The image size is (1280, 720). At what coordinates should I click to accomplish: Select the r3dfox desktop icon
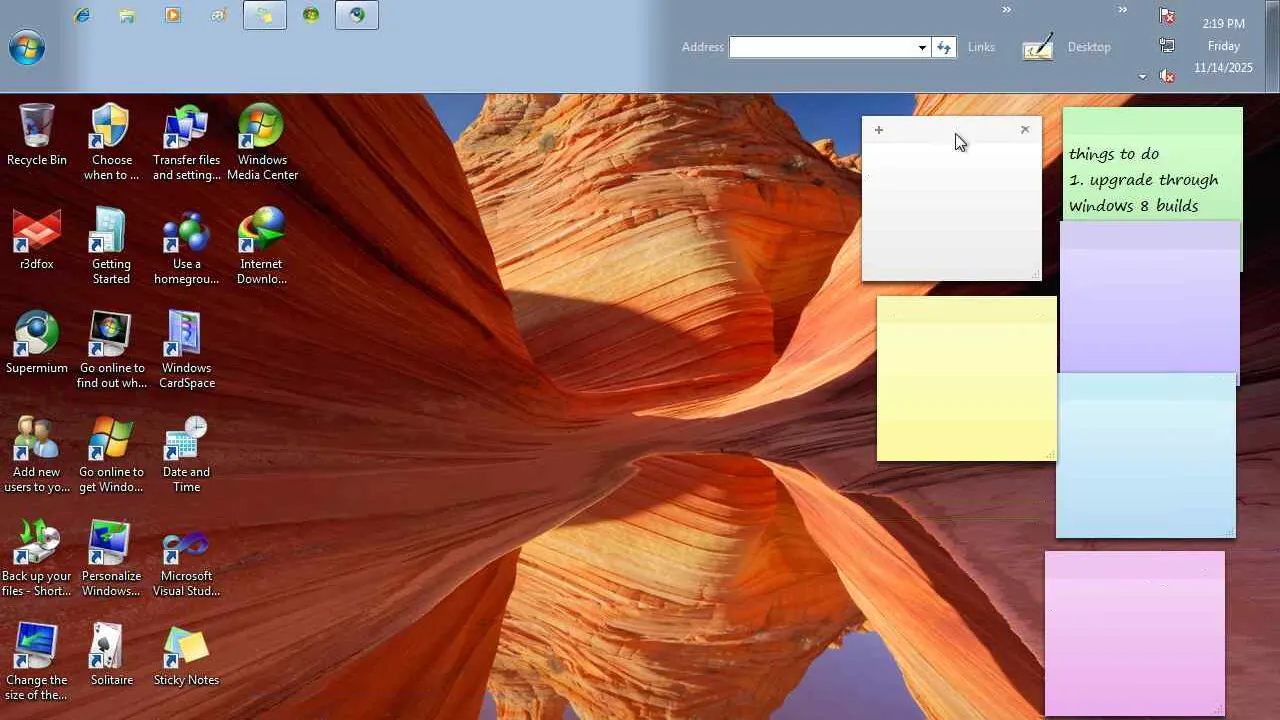37,240
